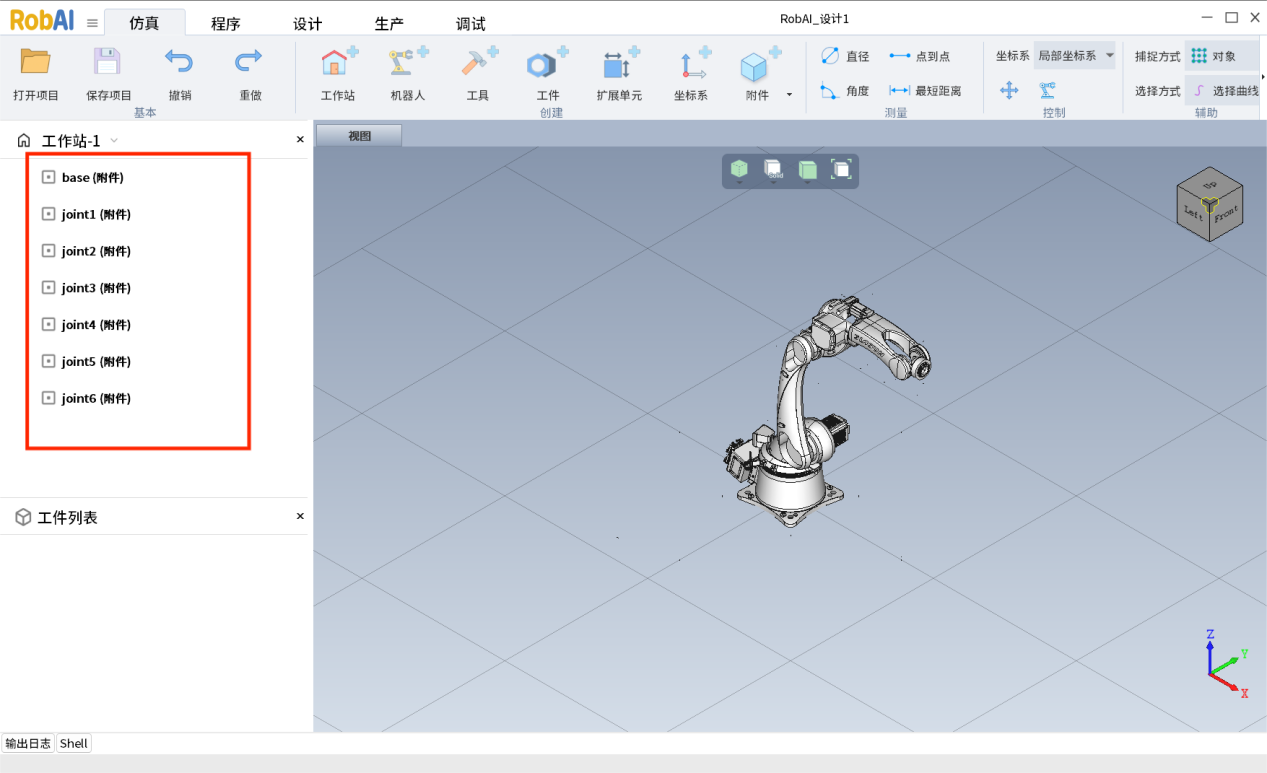Maximize the RobAI window
Screen dimensions: 1267x773
coord(1231,17)
